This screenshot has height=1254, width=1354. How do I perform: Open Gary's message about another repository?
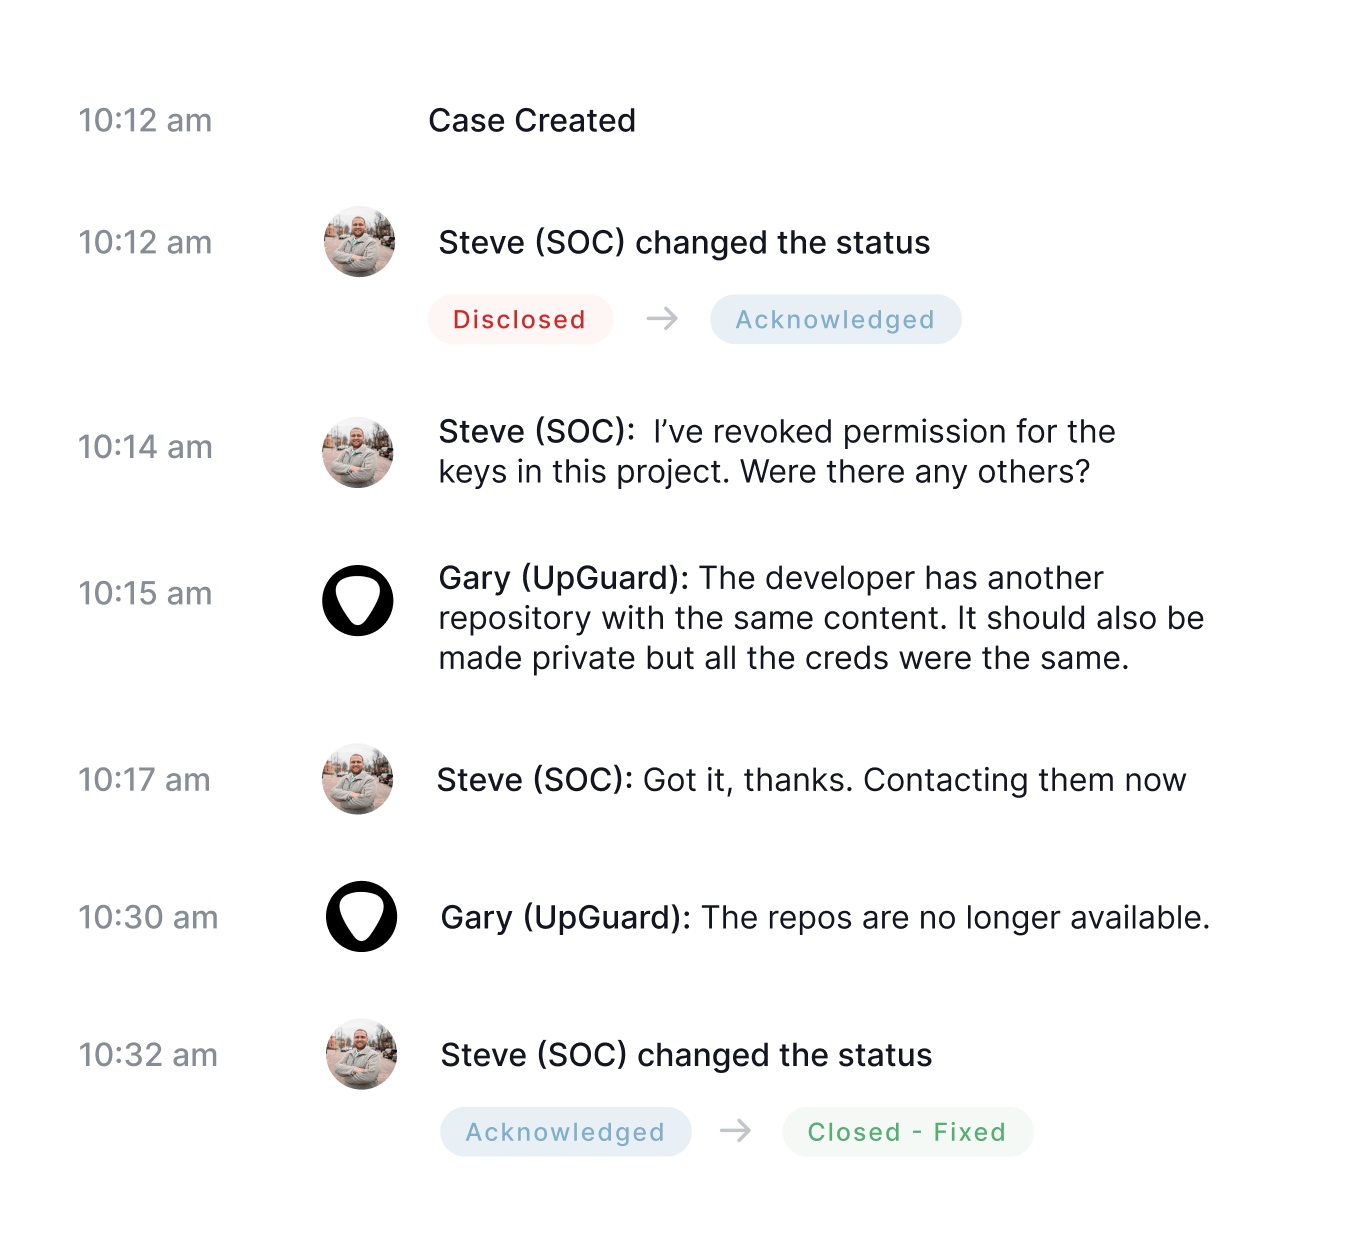coord(821,618)
